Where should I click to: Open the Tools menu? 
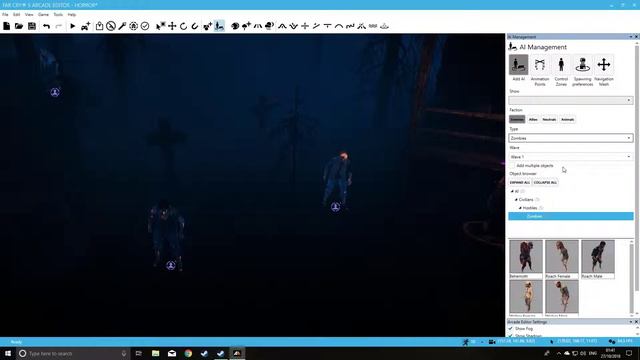(x=58, y=15)
